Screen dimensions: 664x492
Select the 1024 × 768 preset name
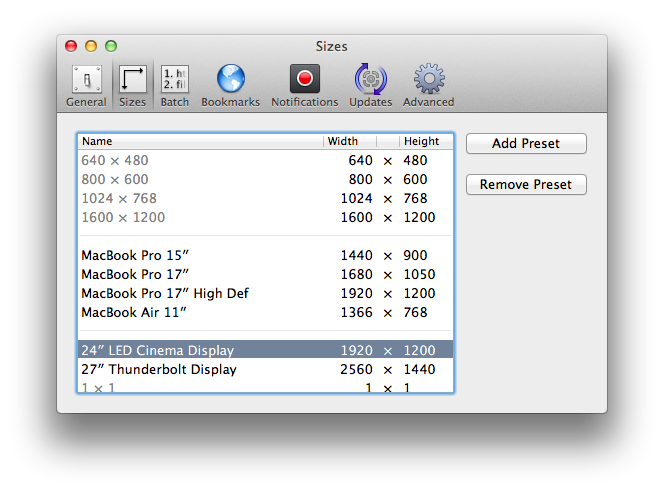[119, 199]
